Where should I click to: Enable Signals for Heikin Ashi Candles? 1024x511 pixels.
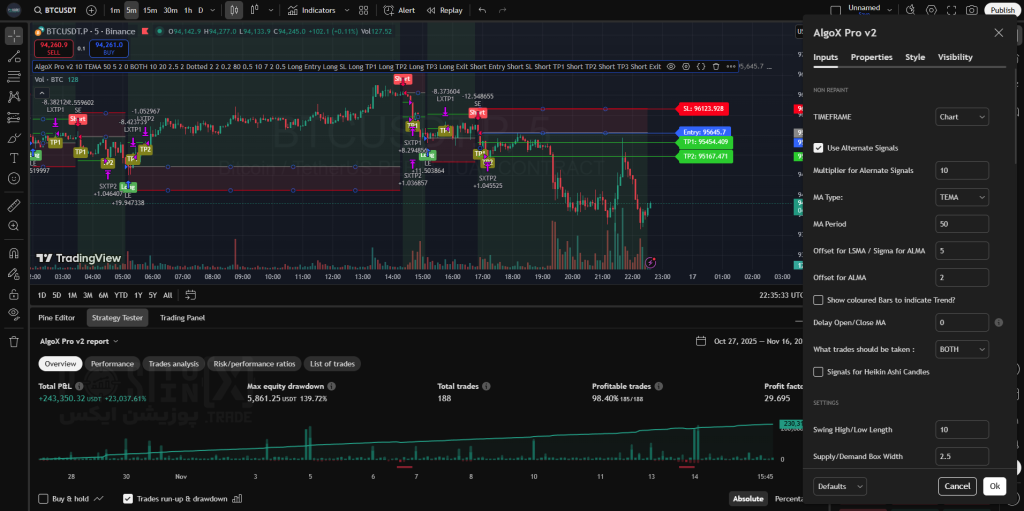click(818, 372)
